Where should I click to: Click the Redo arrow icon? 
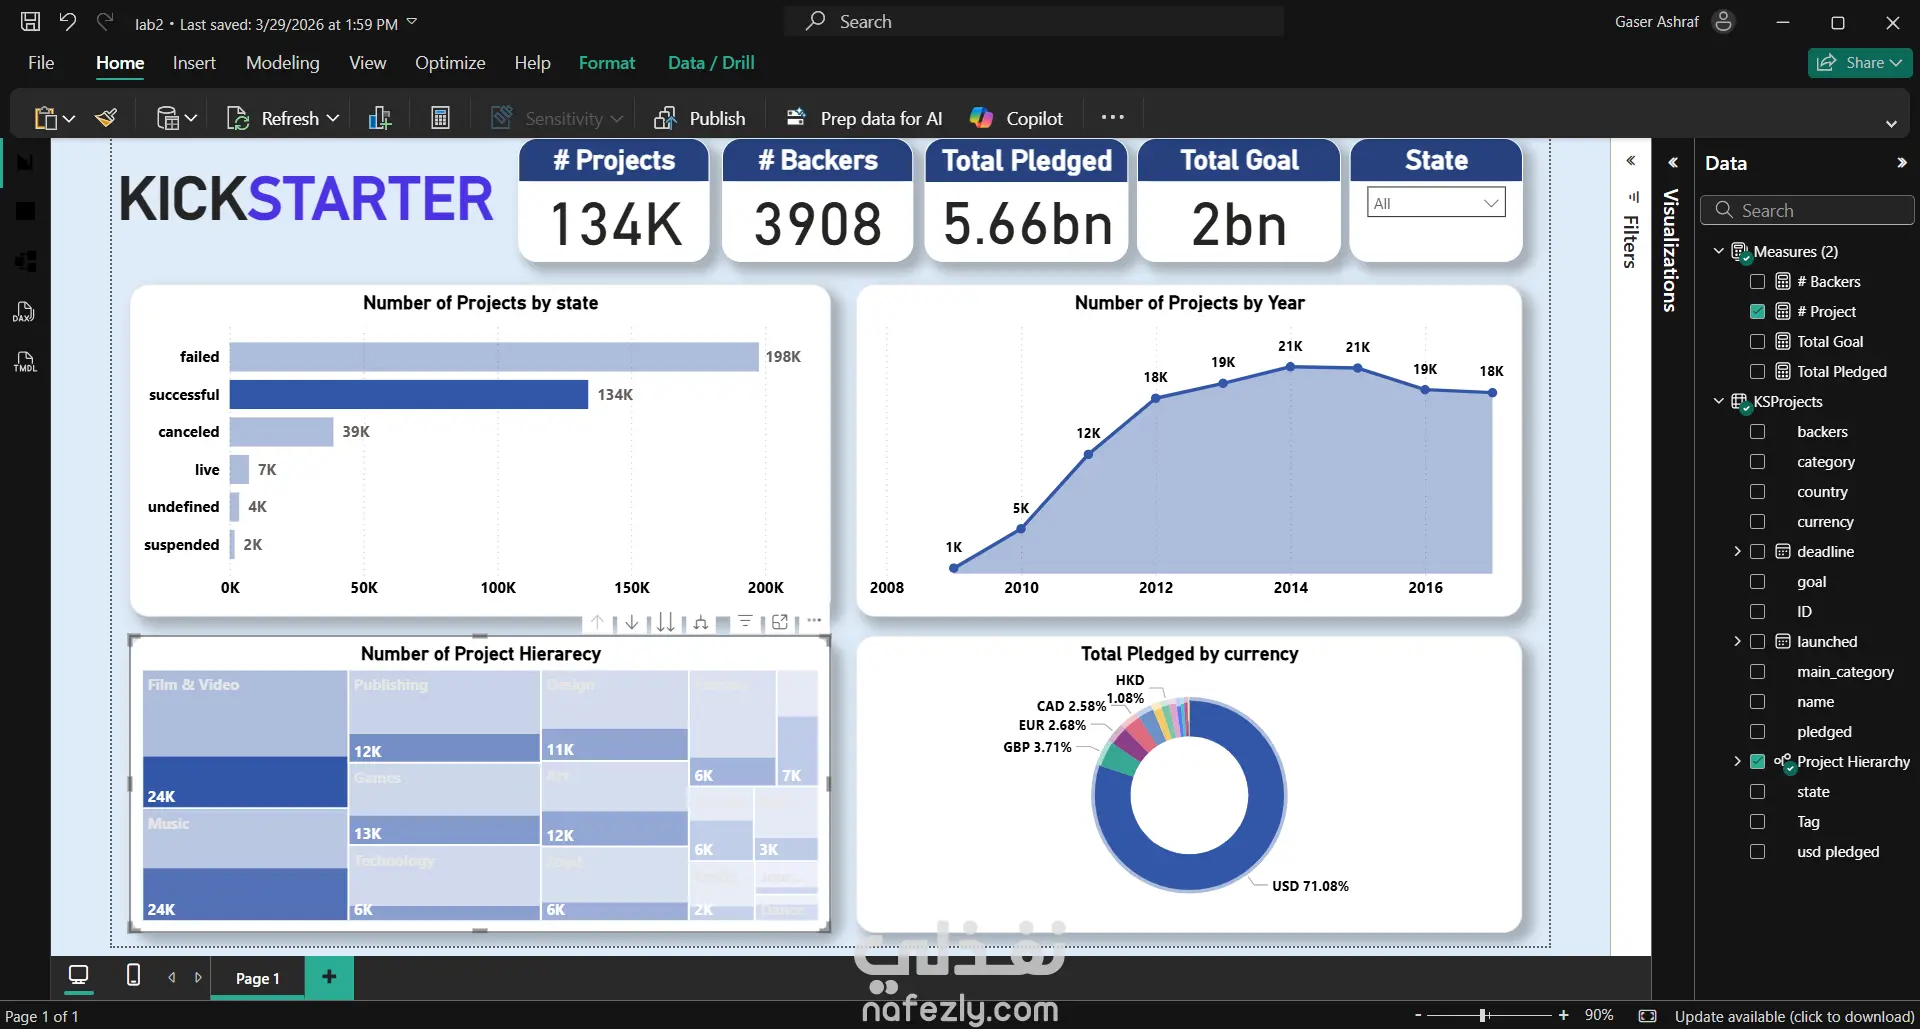(x=105, y=21)
